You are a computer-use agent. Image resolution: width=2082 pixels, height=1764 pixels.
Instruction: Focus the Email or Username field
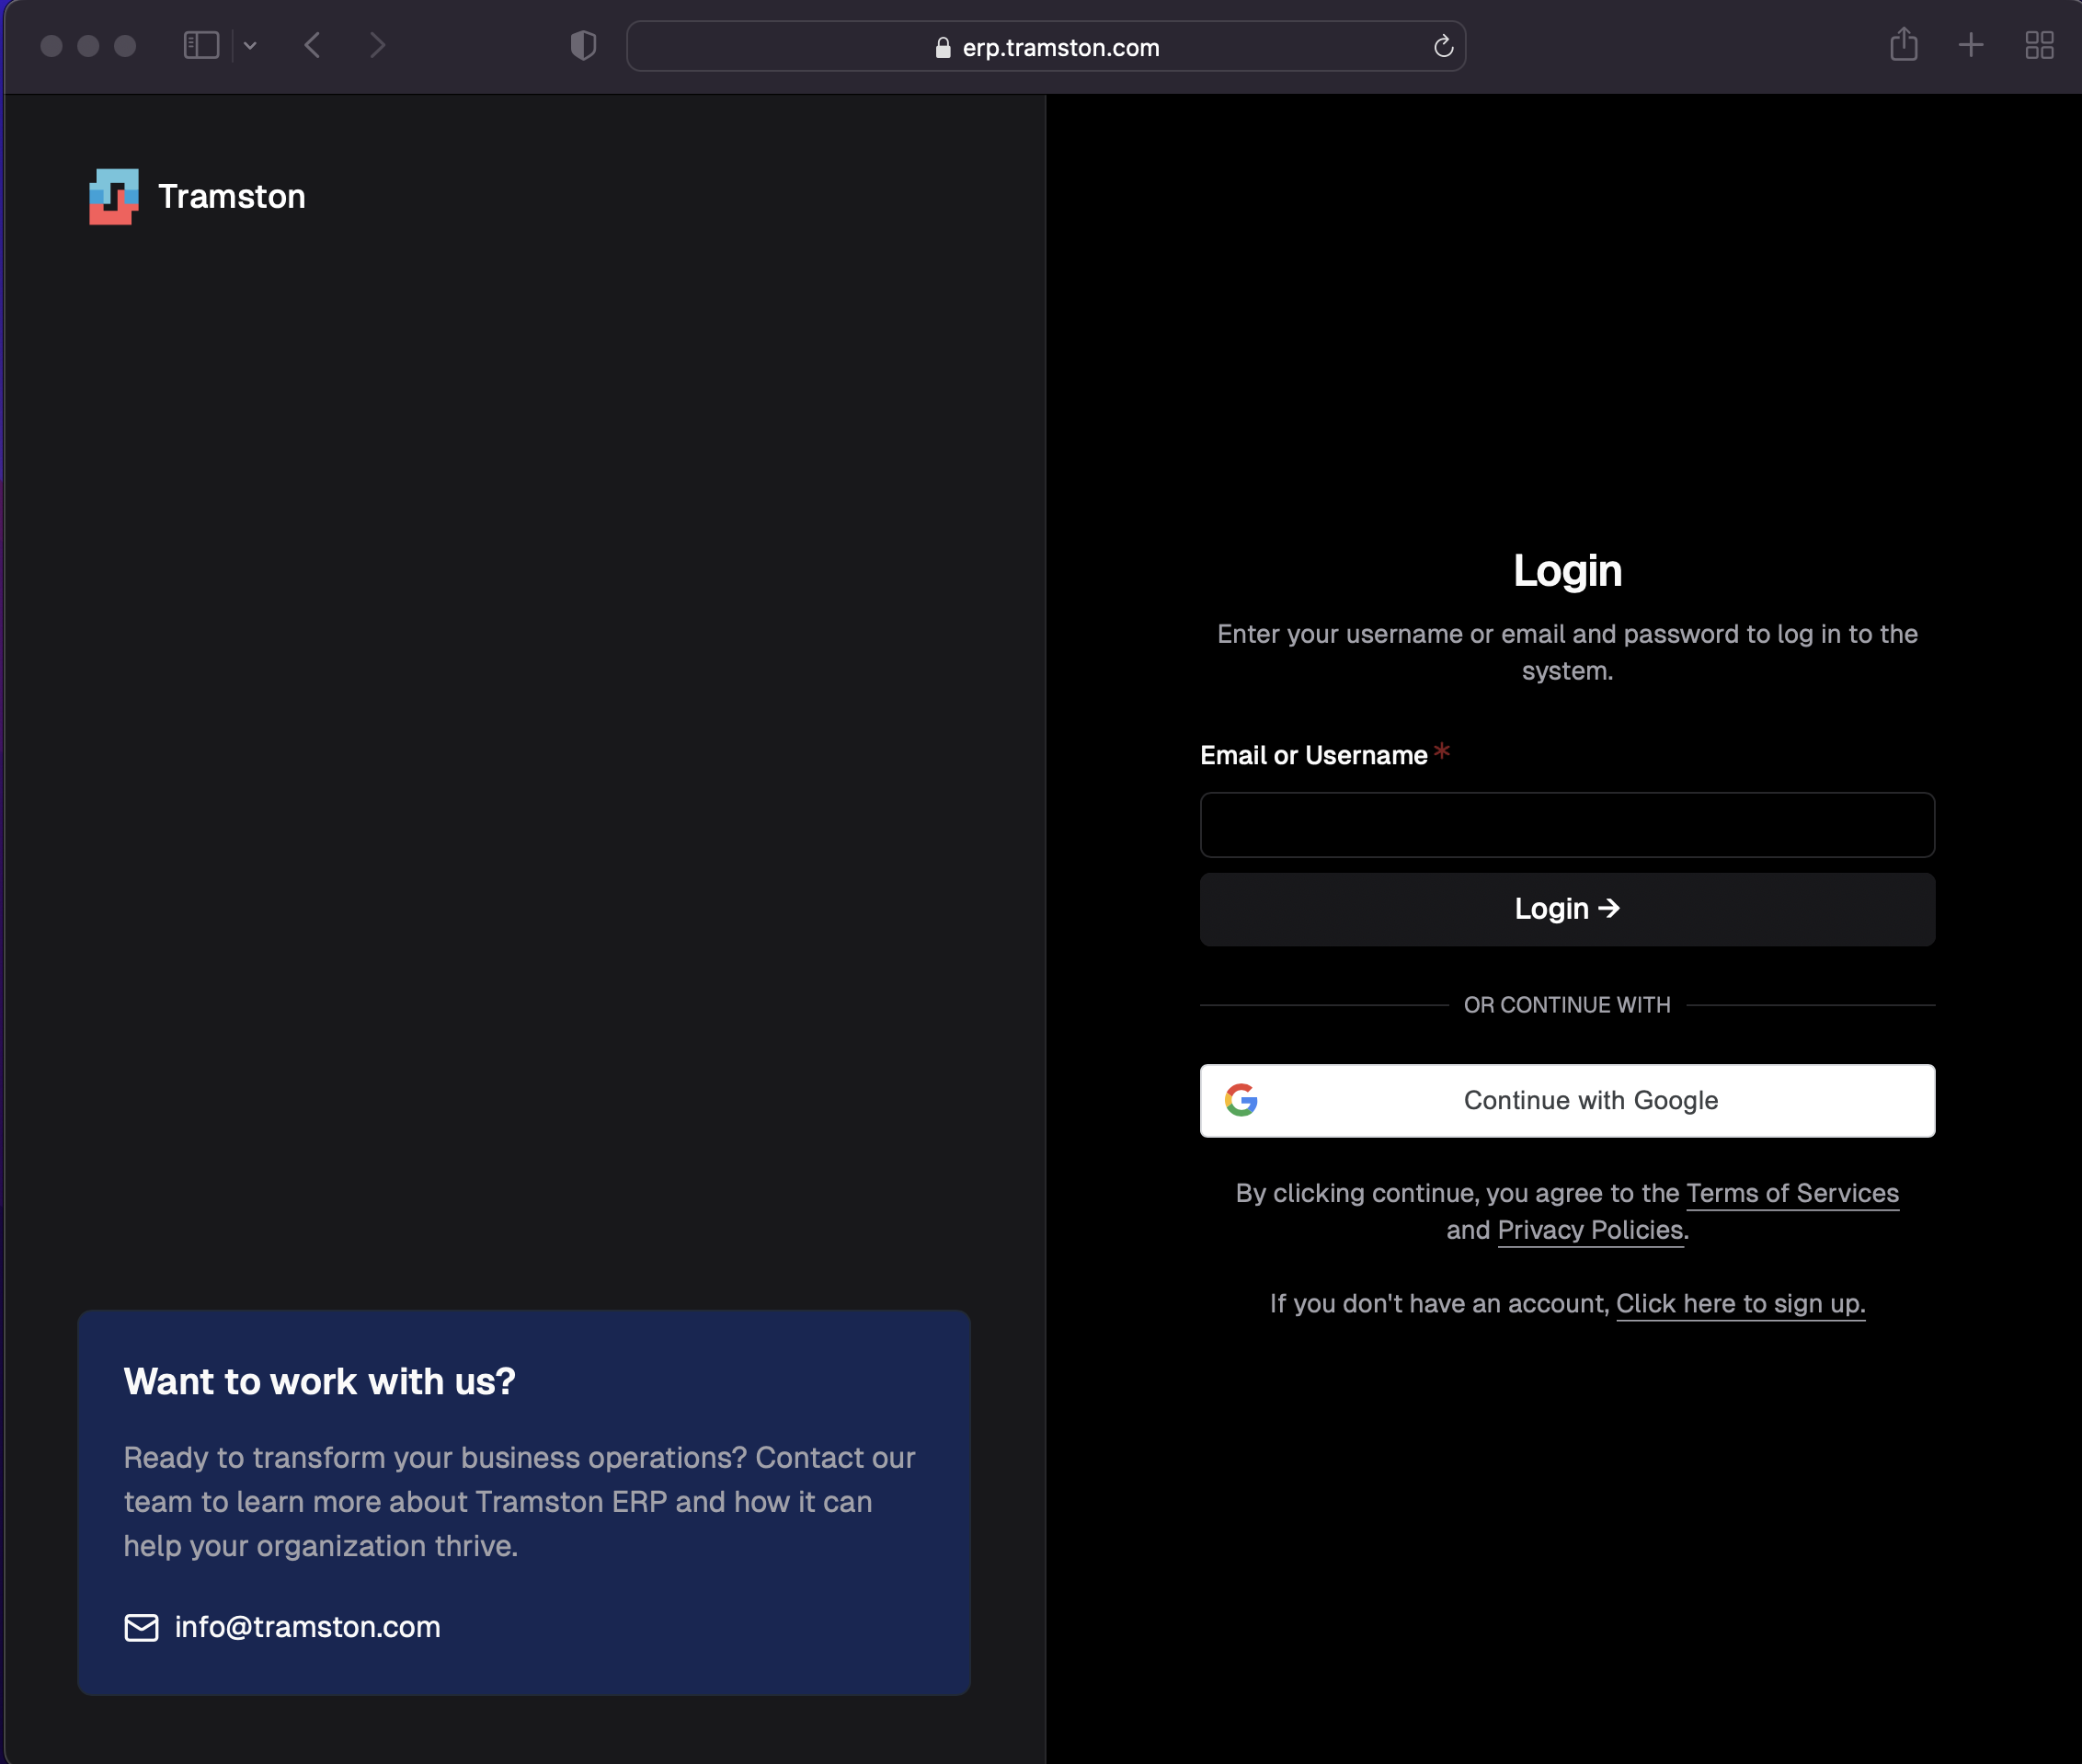click(x=1567, y=825)
